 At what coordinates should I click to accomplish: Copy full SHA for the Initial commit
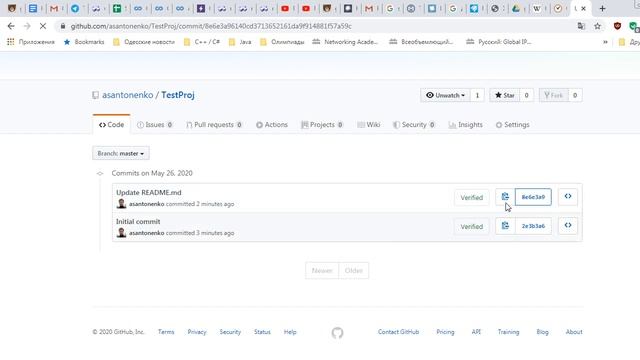coord(505,226)
